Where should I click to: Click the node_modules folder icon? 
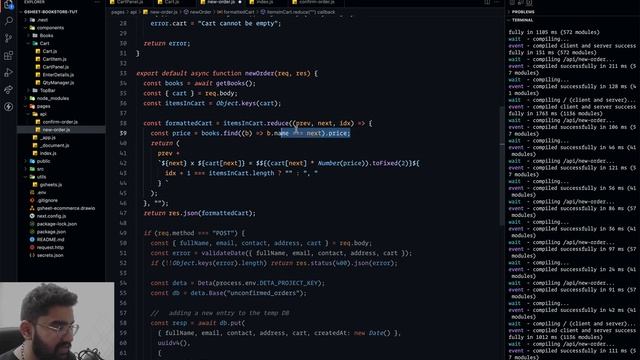click(32, 98)
